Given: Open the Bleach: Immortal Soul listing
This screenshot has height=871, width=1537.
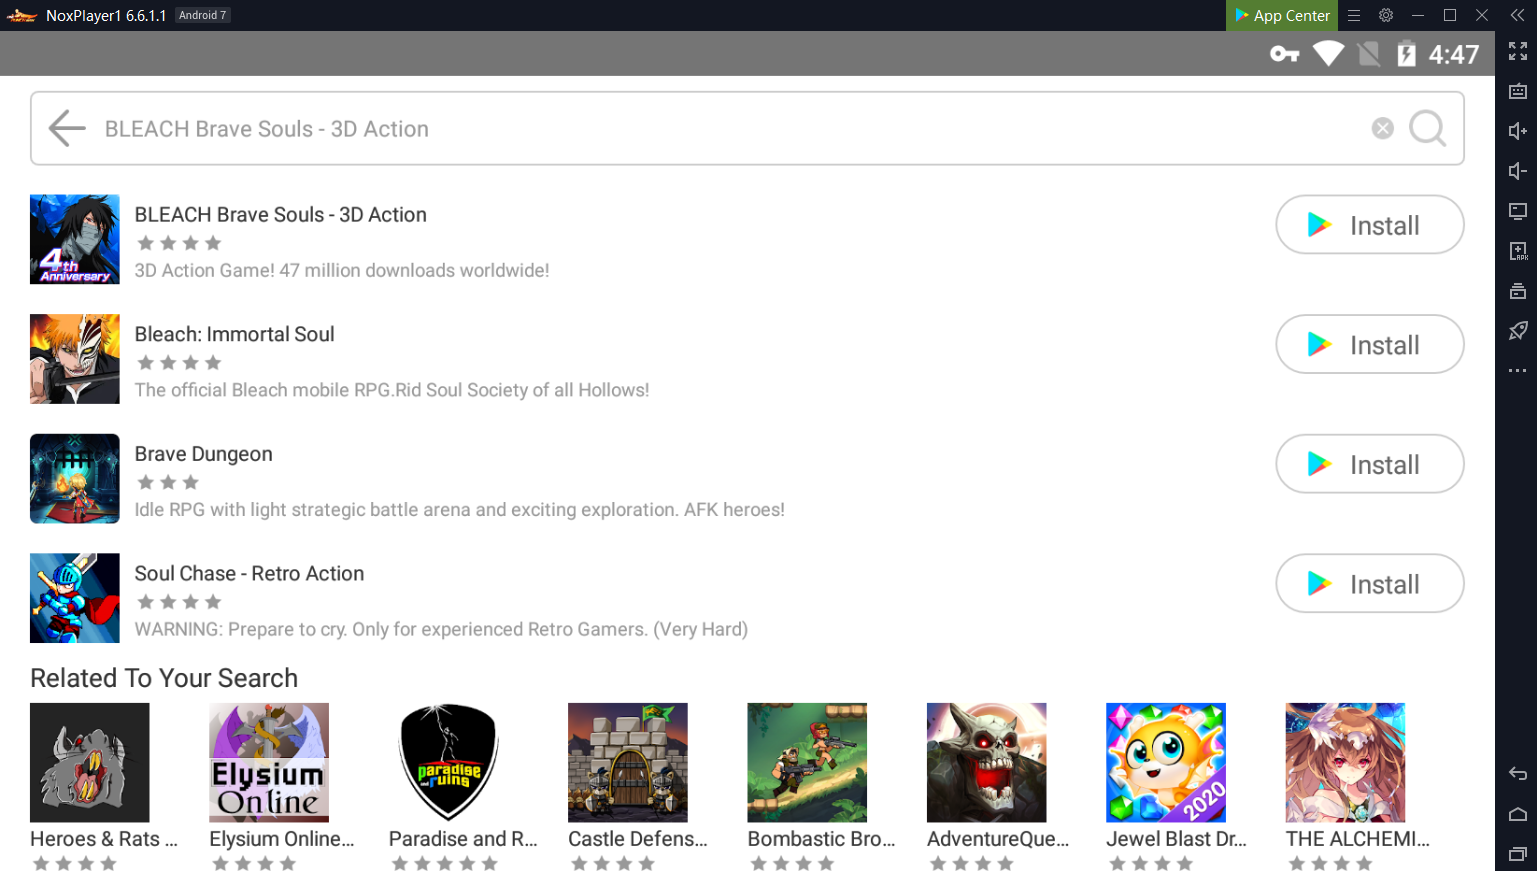Looking at the screenshot, I should (234, 335).
